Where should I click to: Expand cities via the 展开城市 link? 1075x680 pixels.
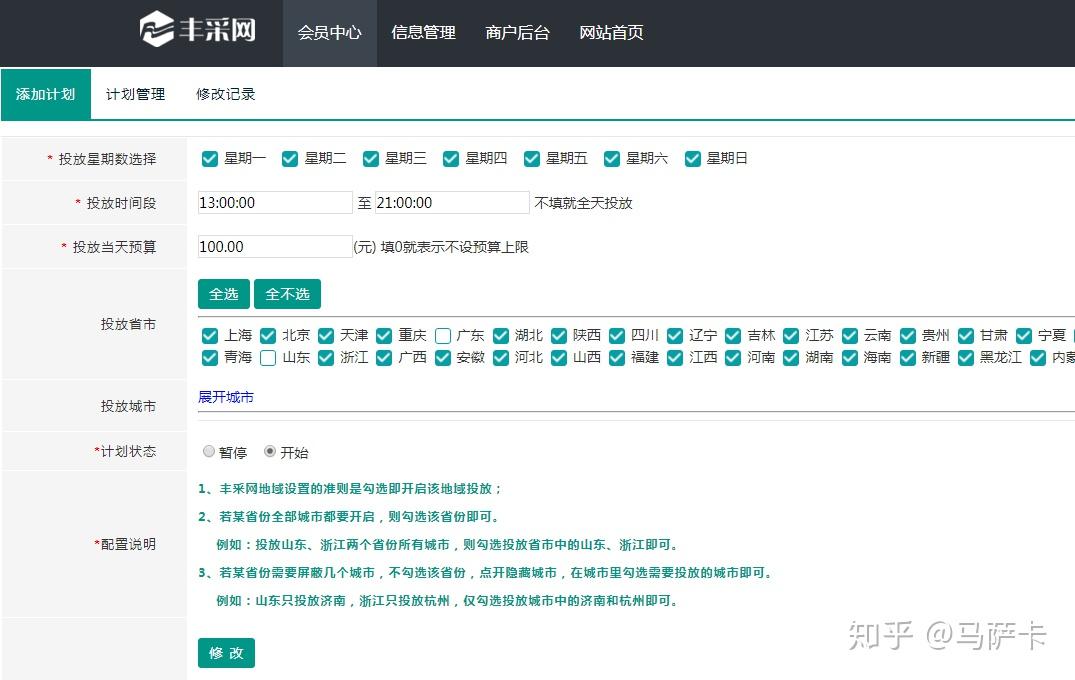tap(225, 396)
